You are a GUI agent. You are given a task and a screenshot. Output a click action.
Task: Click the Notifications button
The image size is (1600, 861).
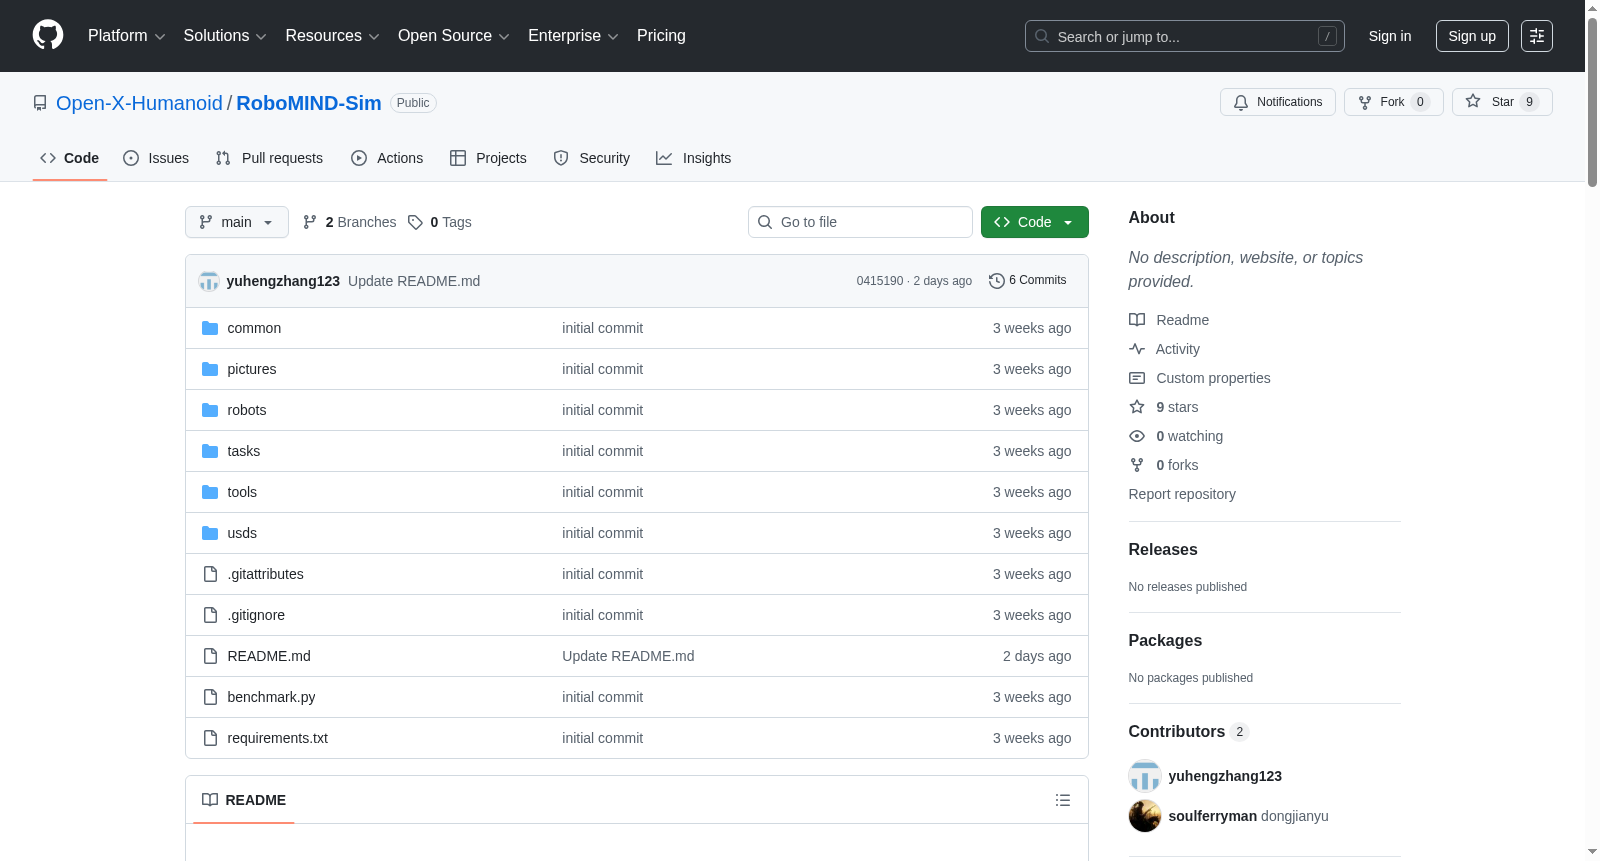(x=1278, y=102)
